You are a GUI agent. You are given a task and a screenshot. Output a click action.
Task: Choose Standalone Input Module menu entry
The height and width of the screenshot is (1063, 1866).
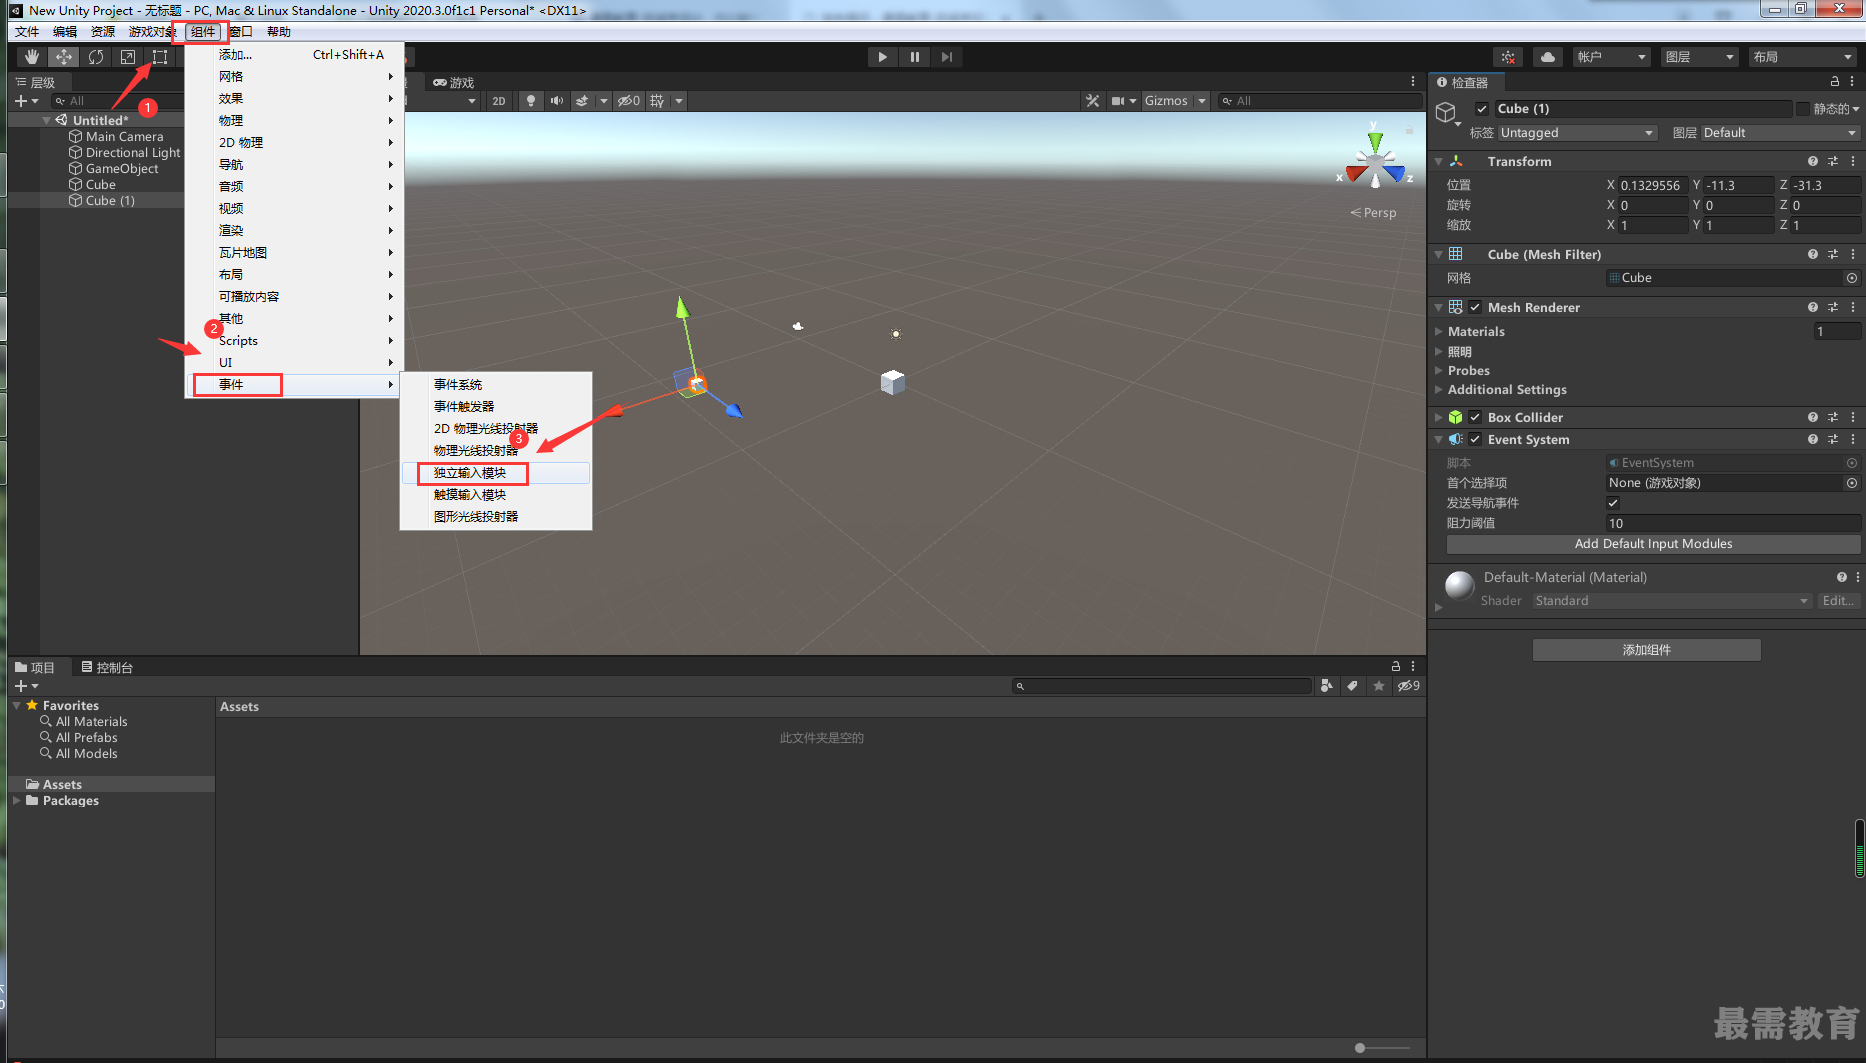coord(496,473)
